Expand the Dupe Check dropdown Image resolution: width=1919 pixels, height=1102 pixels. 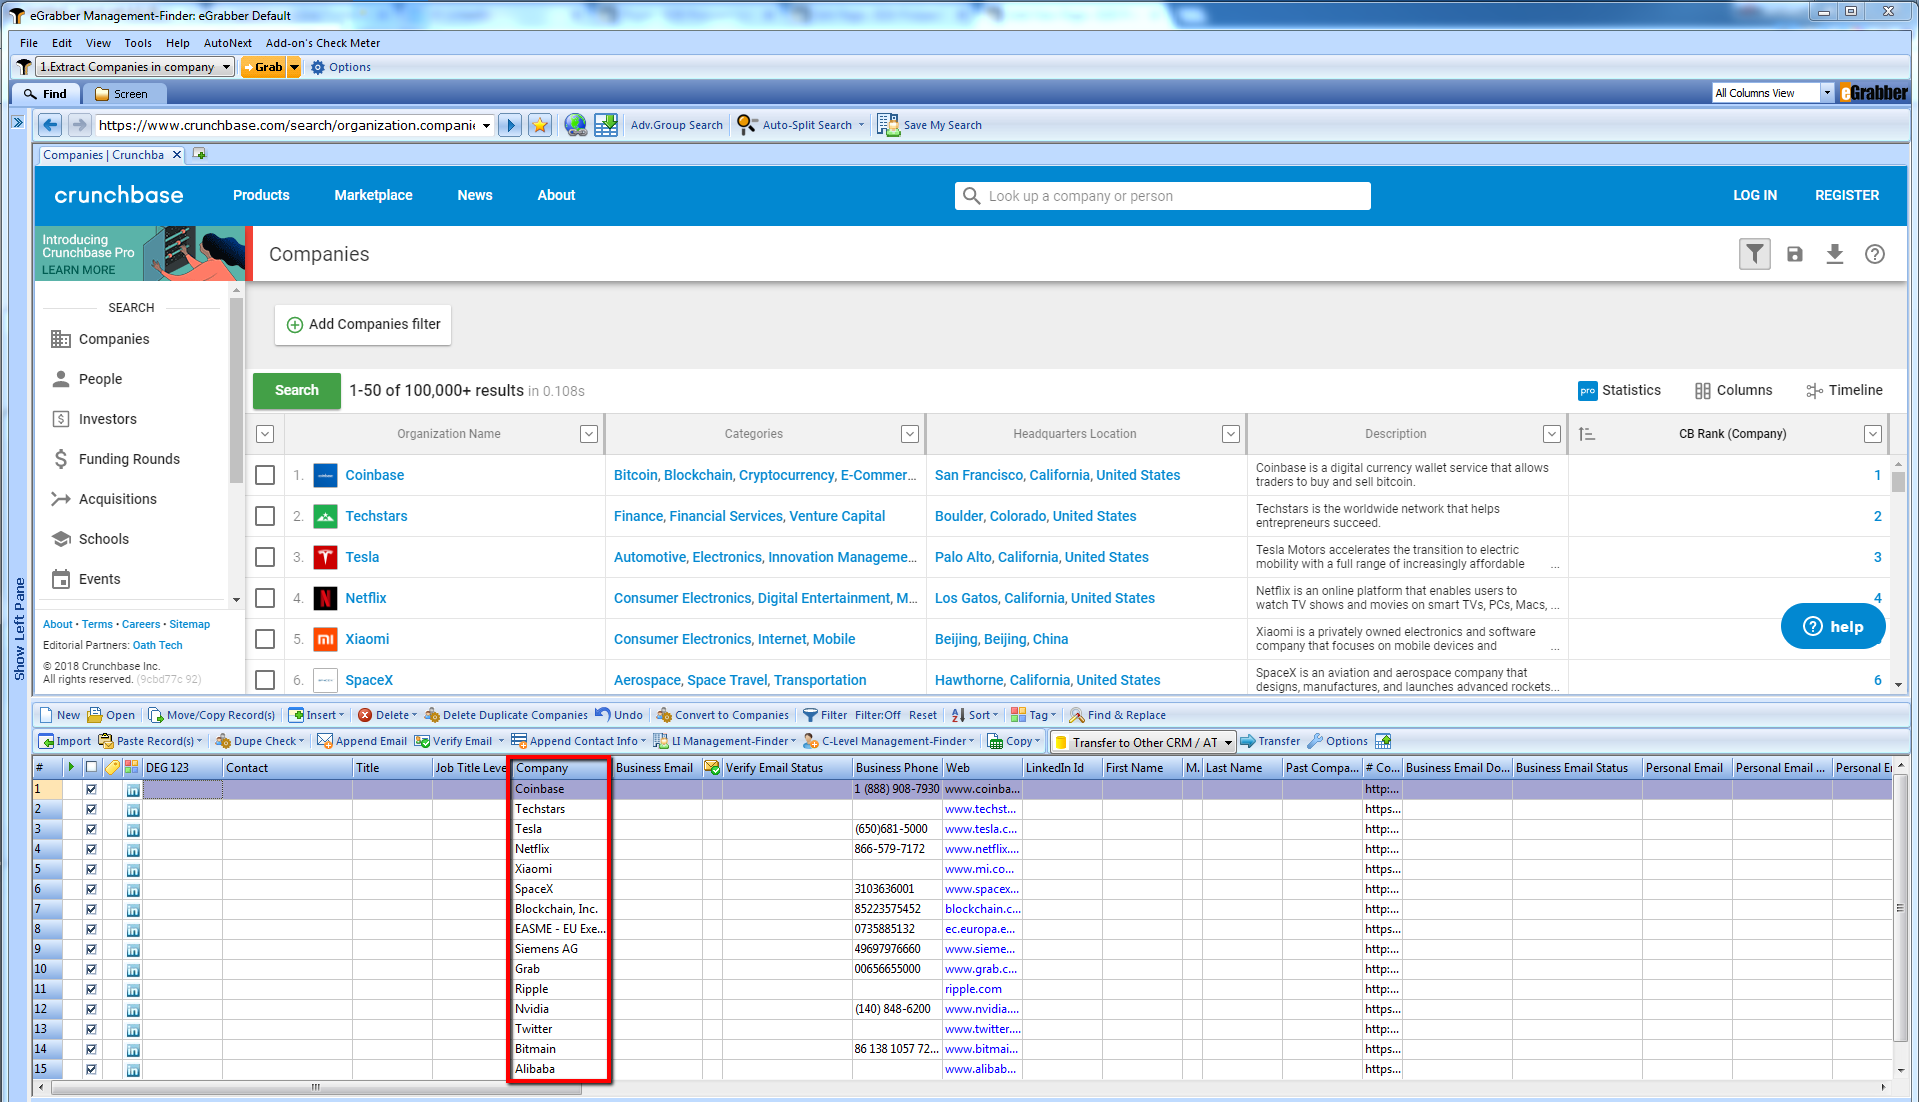[x=302, y=741]
